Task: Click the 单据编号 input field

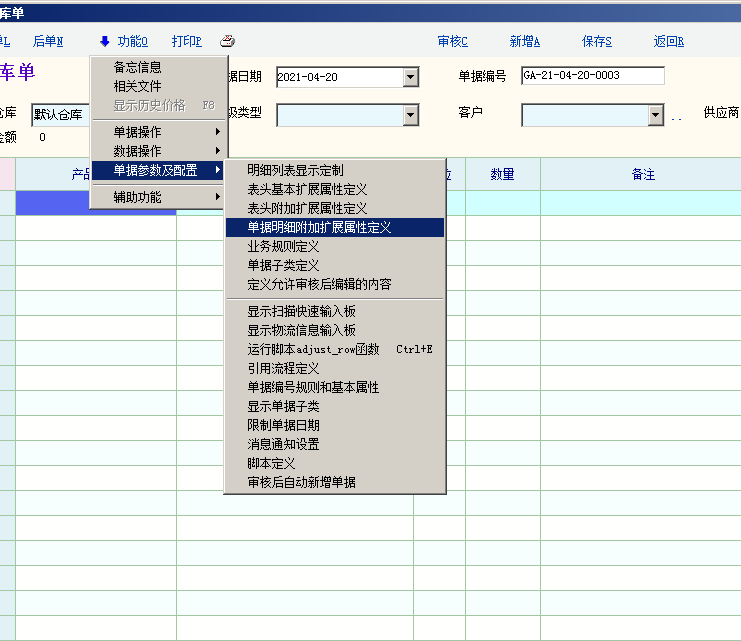Action: tap(592, 76)
